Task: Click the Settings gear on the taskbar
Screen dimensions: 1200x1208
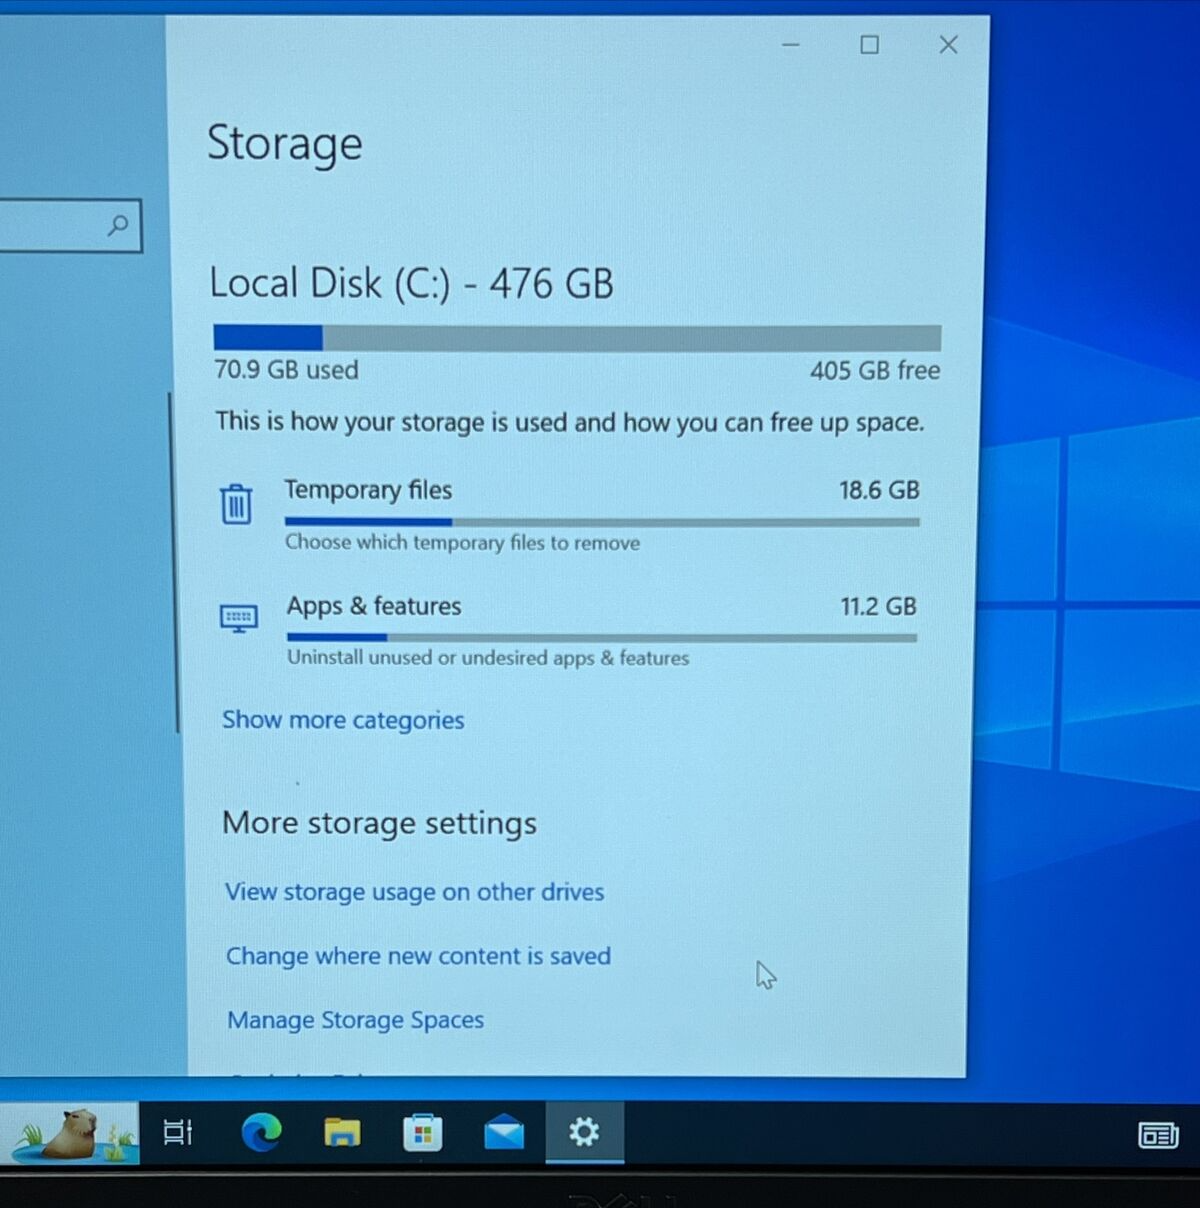Action: 584,1132
